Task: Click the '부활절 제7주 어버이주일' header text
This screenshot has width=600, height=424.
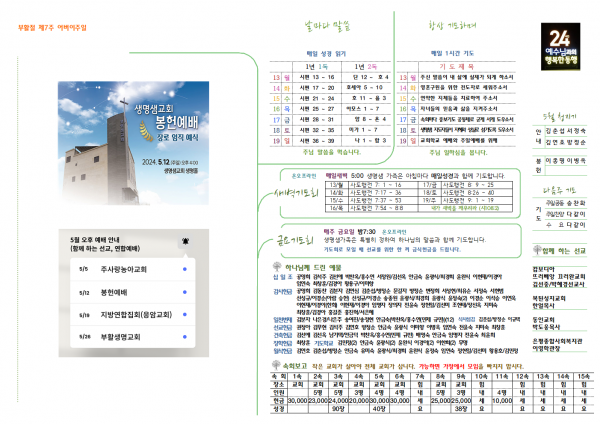Action: (x=52, y=28)
